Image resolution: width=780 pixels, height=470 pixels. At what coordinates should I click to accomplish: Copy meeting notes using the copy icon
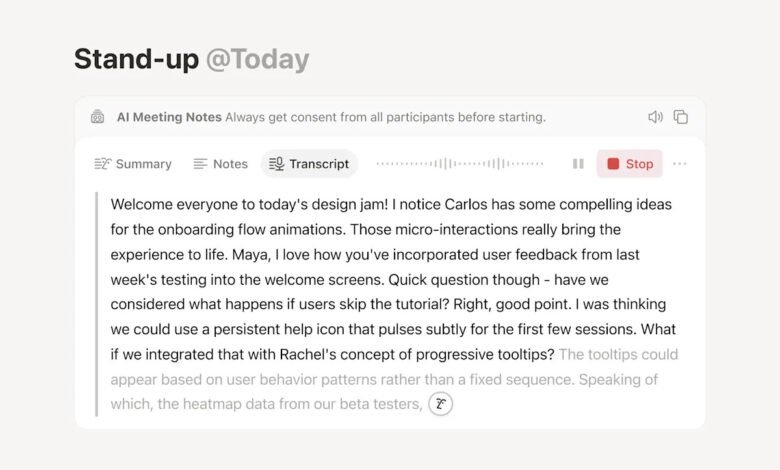(x=681, y=117)
